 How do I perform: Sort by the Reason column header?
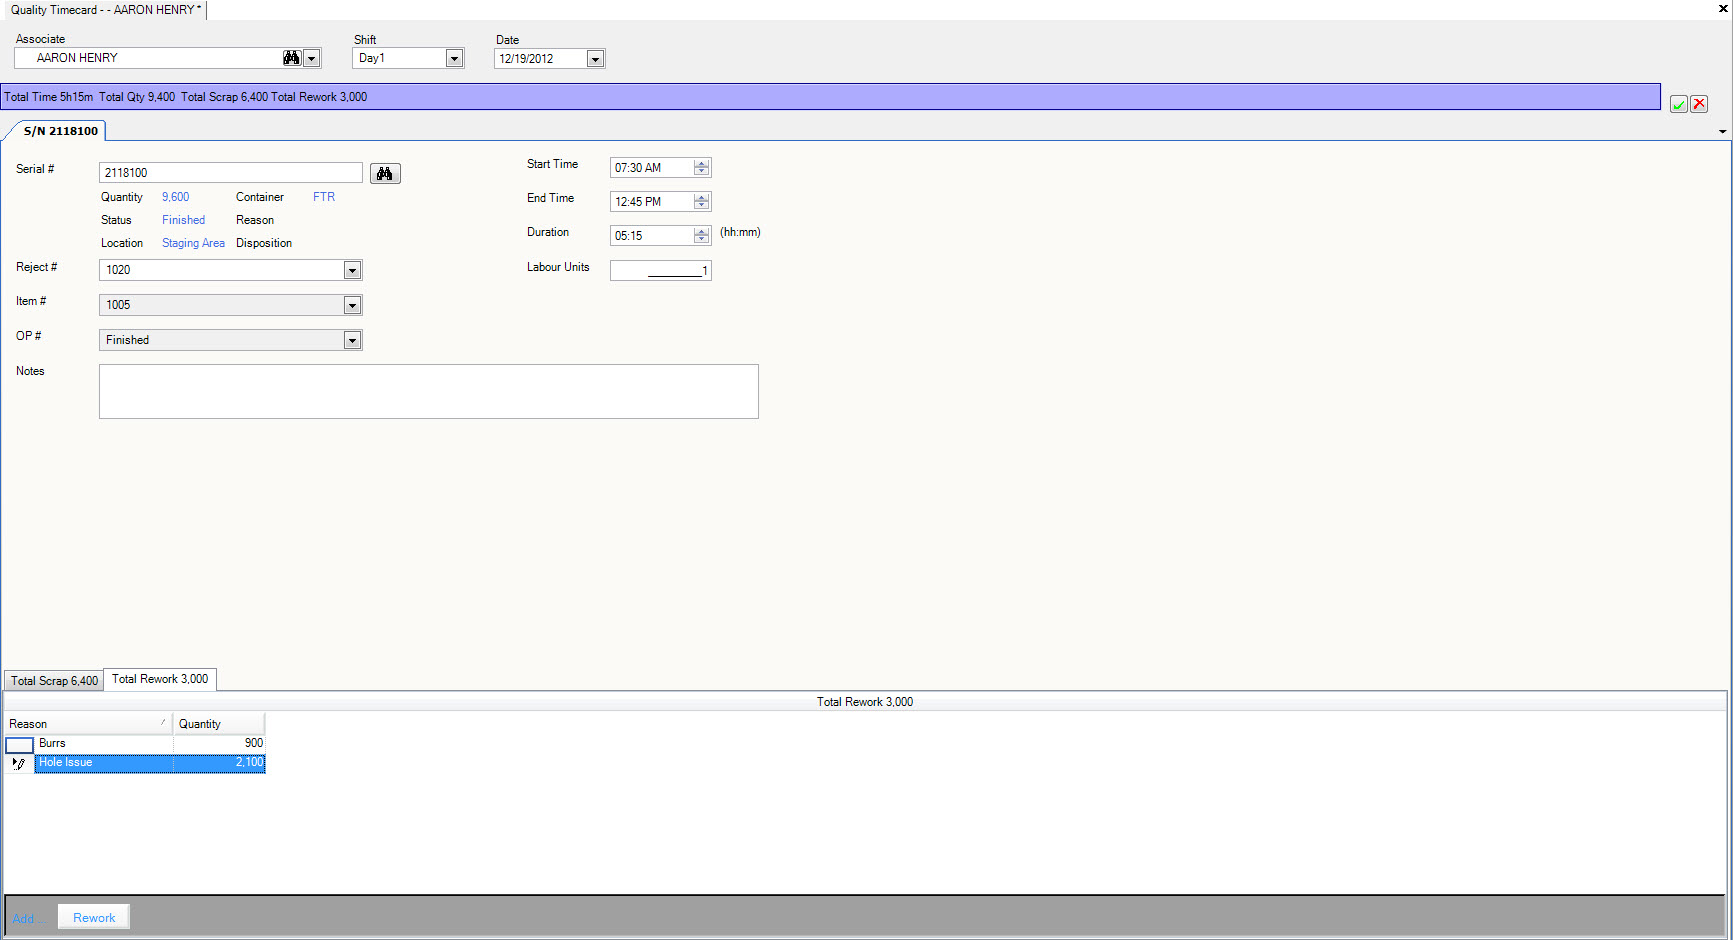pos(88,724)
